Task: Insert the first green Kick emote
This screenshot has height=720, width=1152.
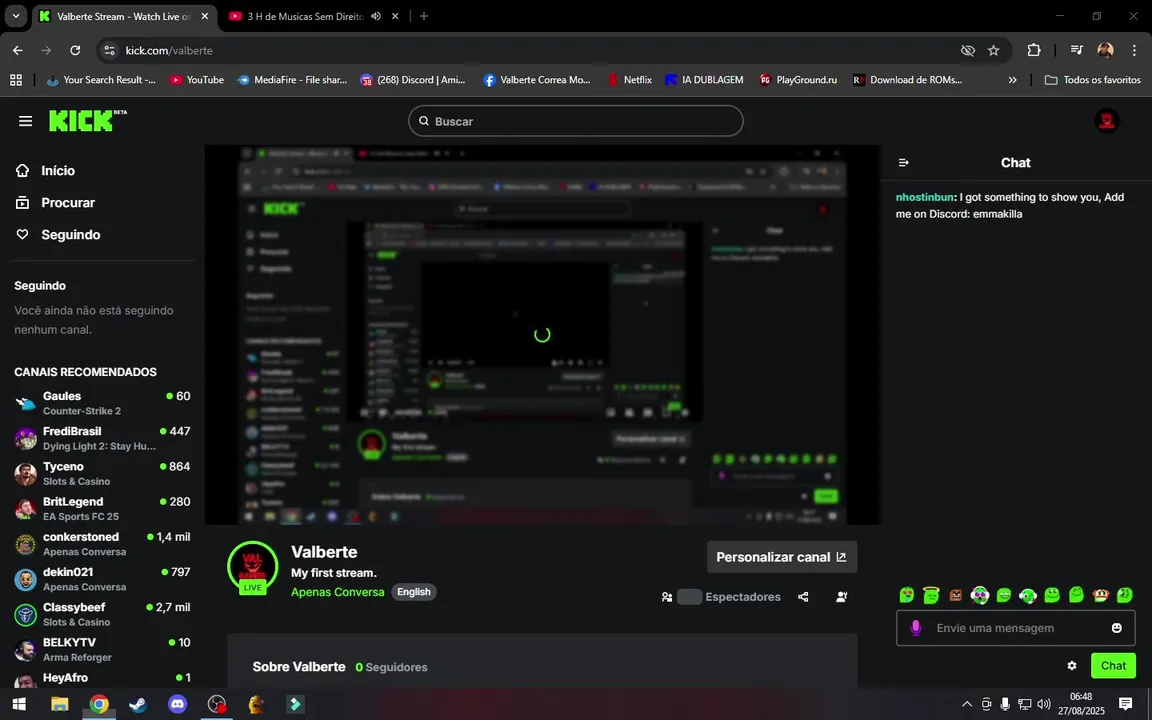Action: (x=907, y=595)
